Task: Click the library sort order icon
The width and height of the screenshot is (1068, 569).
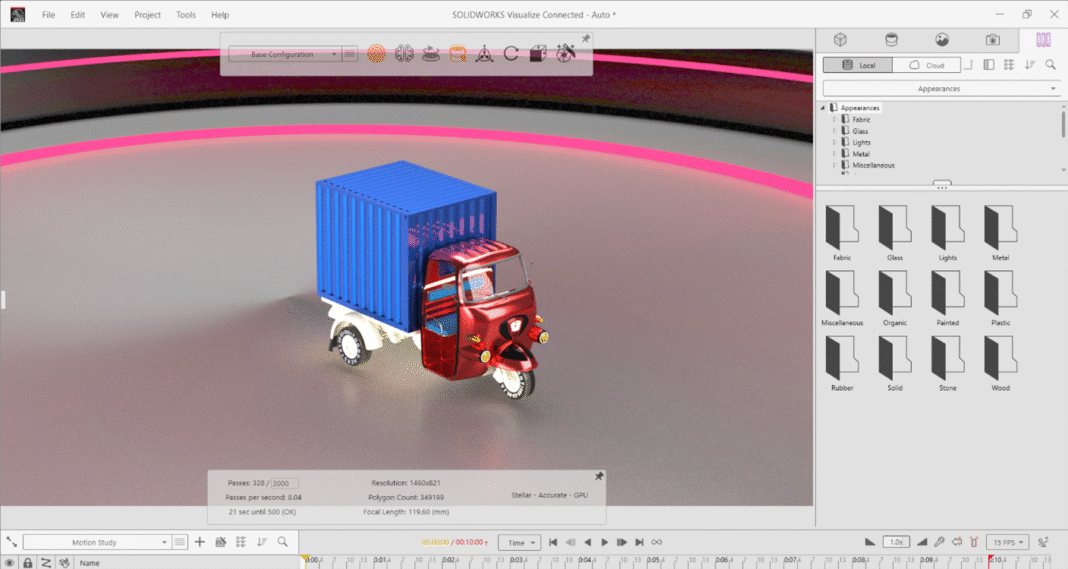Action: [1030, 65]
